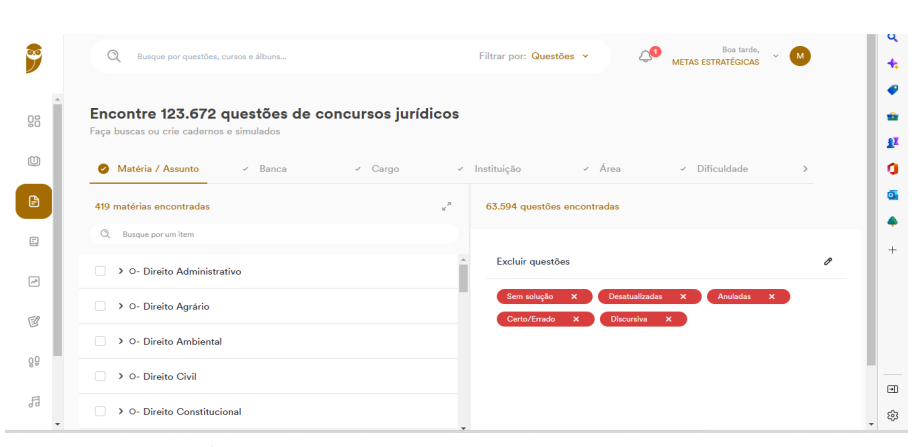Click the owl logo in the sidebar
This screenshot has width=922, height=447.
tap(33, 57)
